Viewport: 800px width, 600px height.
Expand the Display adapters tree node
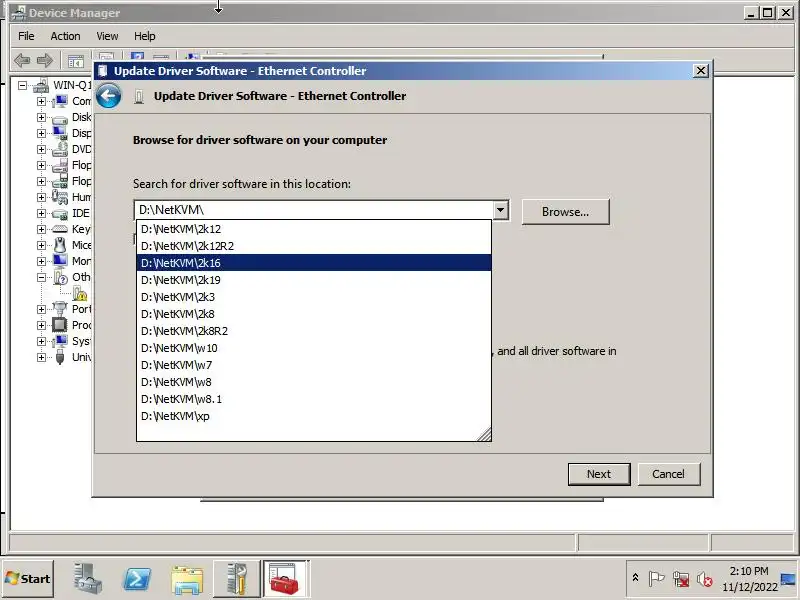tap(41, 133)
